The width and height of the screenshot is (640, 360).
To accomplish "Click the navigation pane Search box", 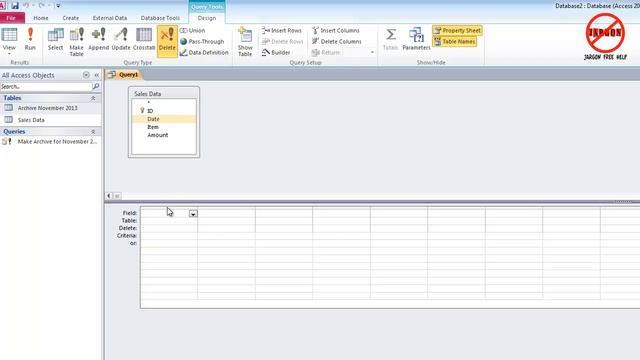I will (x=46, y=87).
